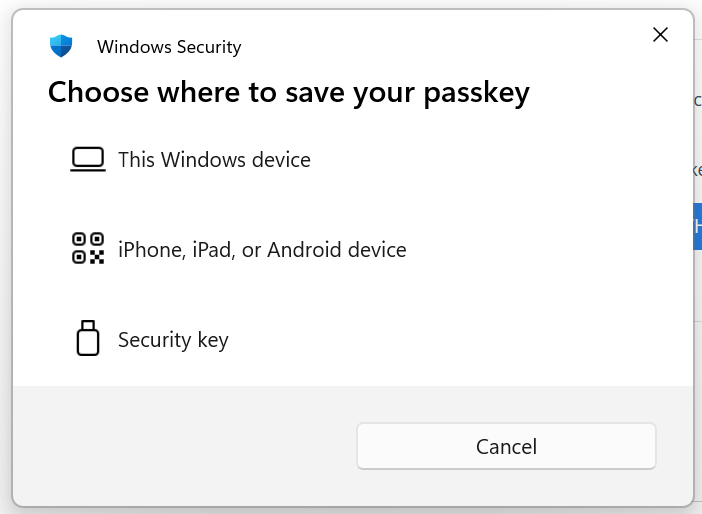
Task: Pick the "Security key" label
Action: point(173,340)
